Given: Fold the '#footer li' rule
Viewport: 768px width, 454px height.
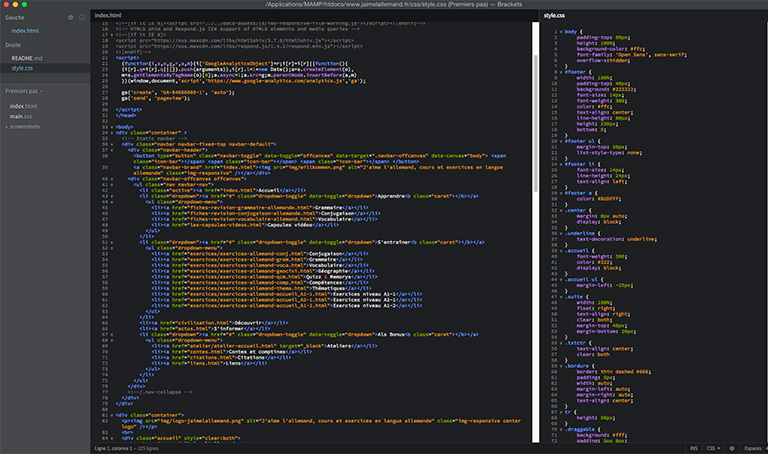Looking at the screenshot, I should (x=561, y=164).
